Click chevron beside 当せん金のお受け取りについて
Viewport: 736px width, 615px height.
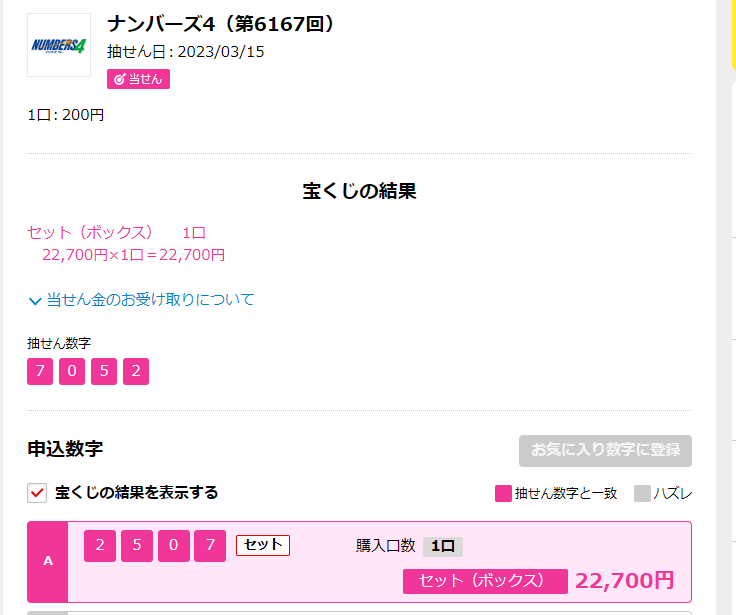(x=35, y=301)
